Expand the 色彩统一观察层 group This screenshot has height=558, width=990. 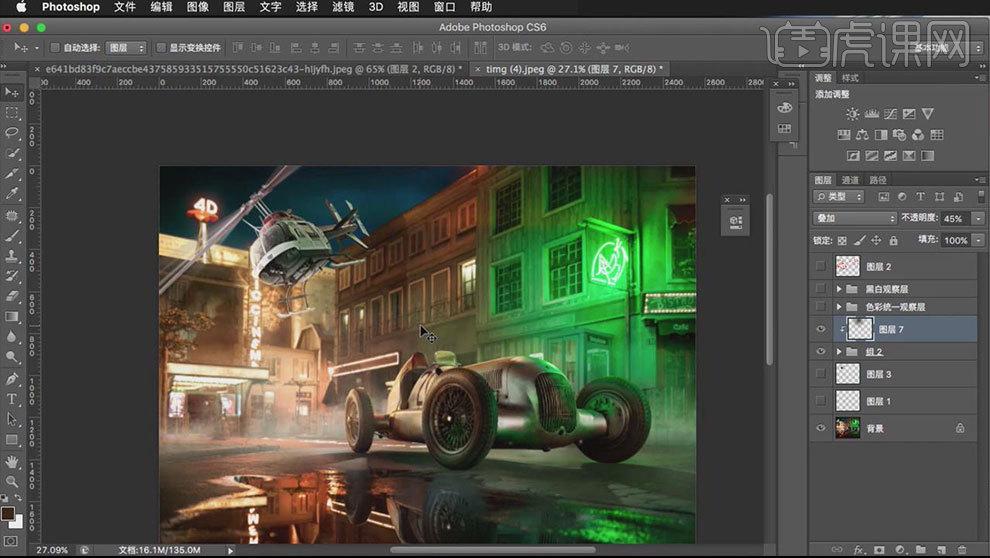click(x=839, y=307)
